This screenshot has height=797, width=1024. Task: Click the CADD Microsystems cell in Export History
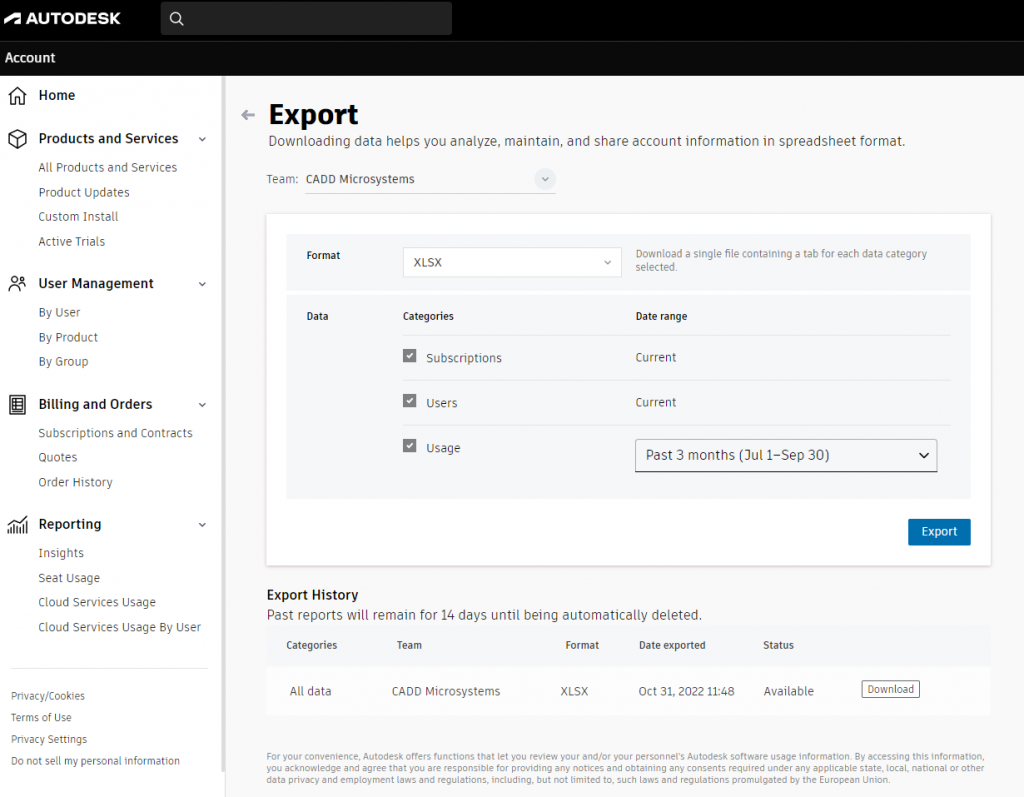(x=446, y=691)
